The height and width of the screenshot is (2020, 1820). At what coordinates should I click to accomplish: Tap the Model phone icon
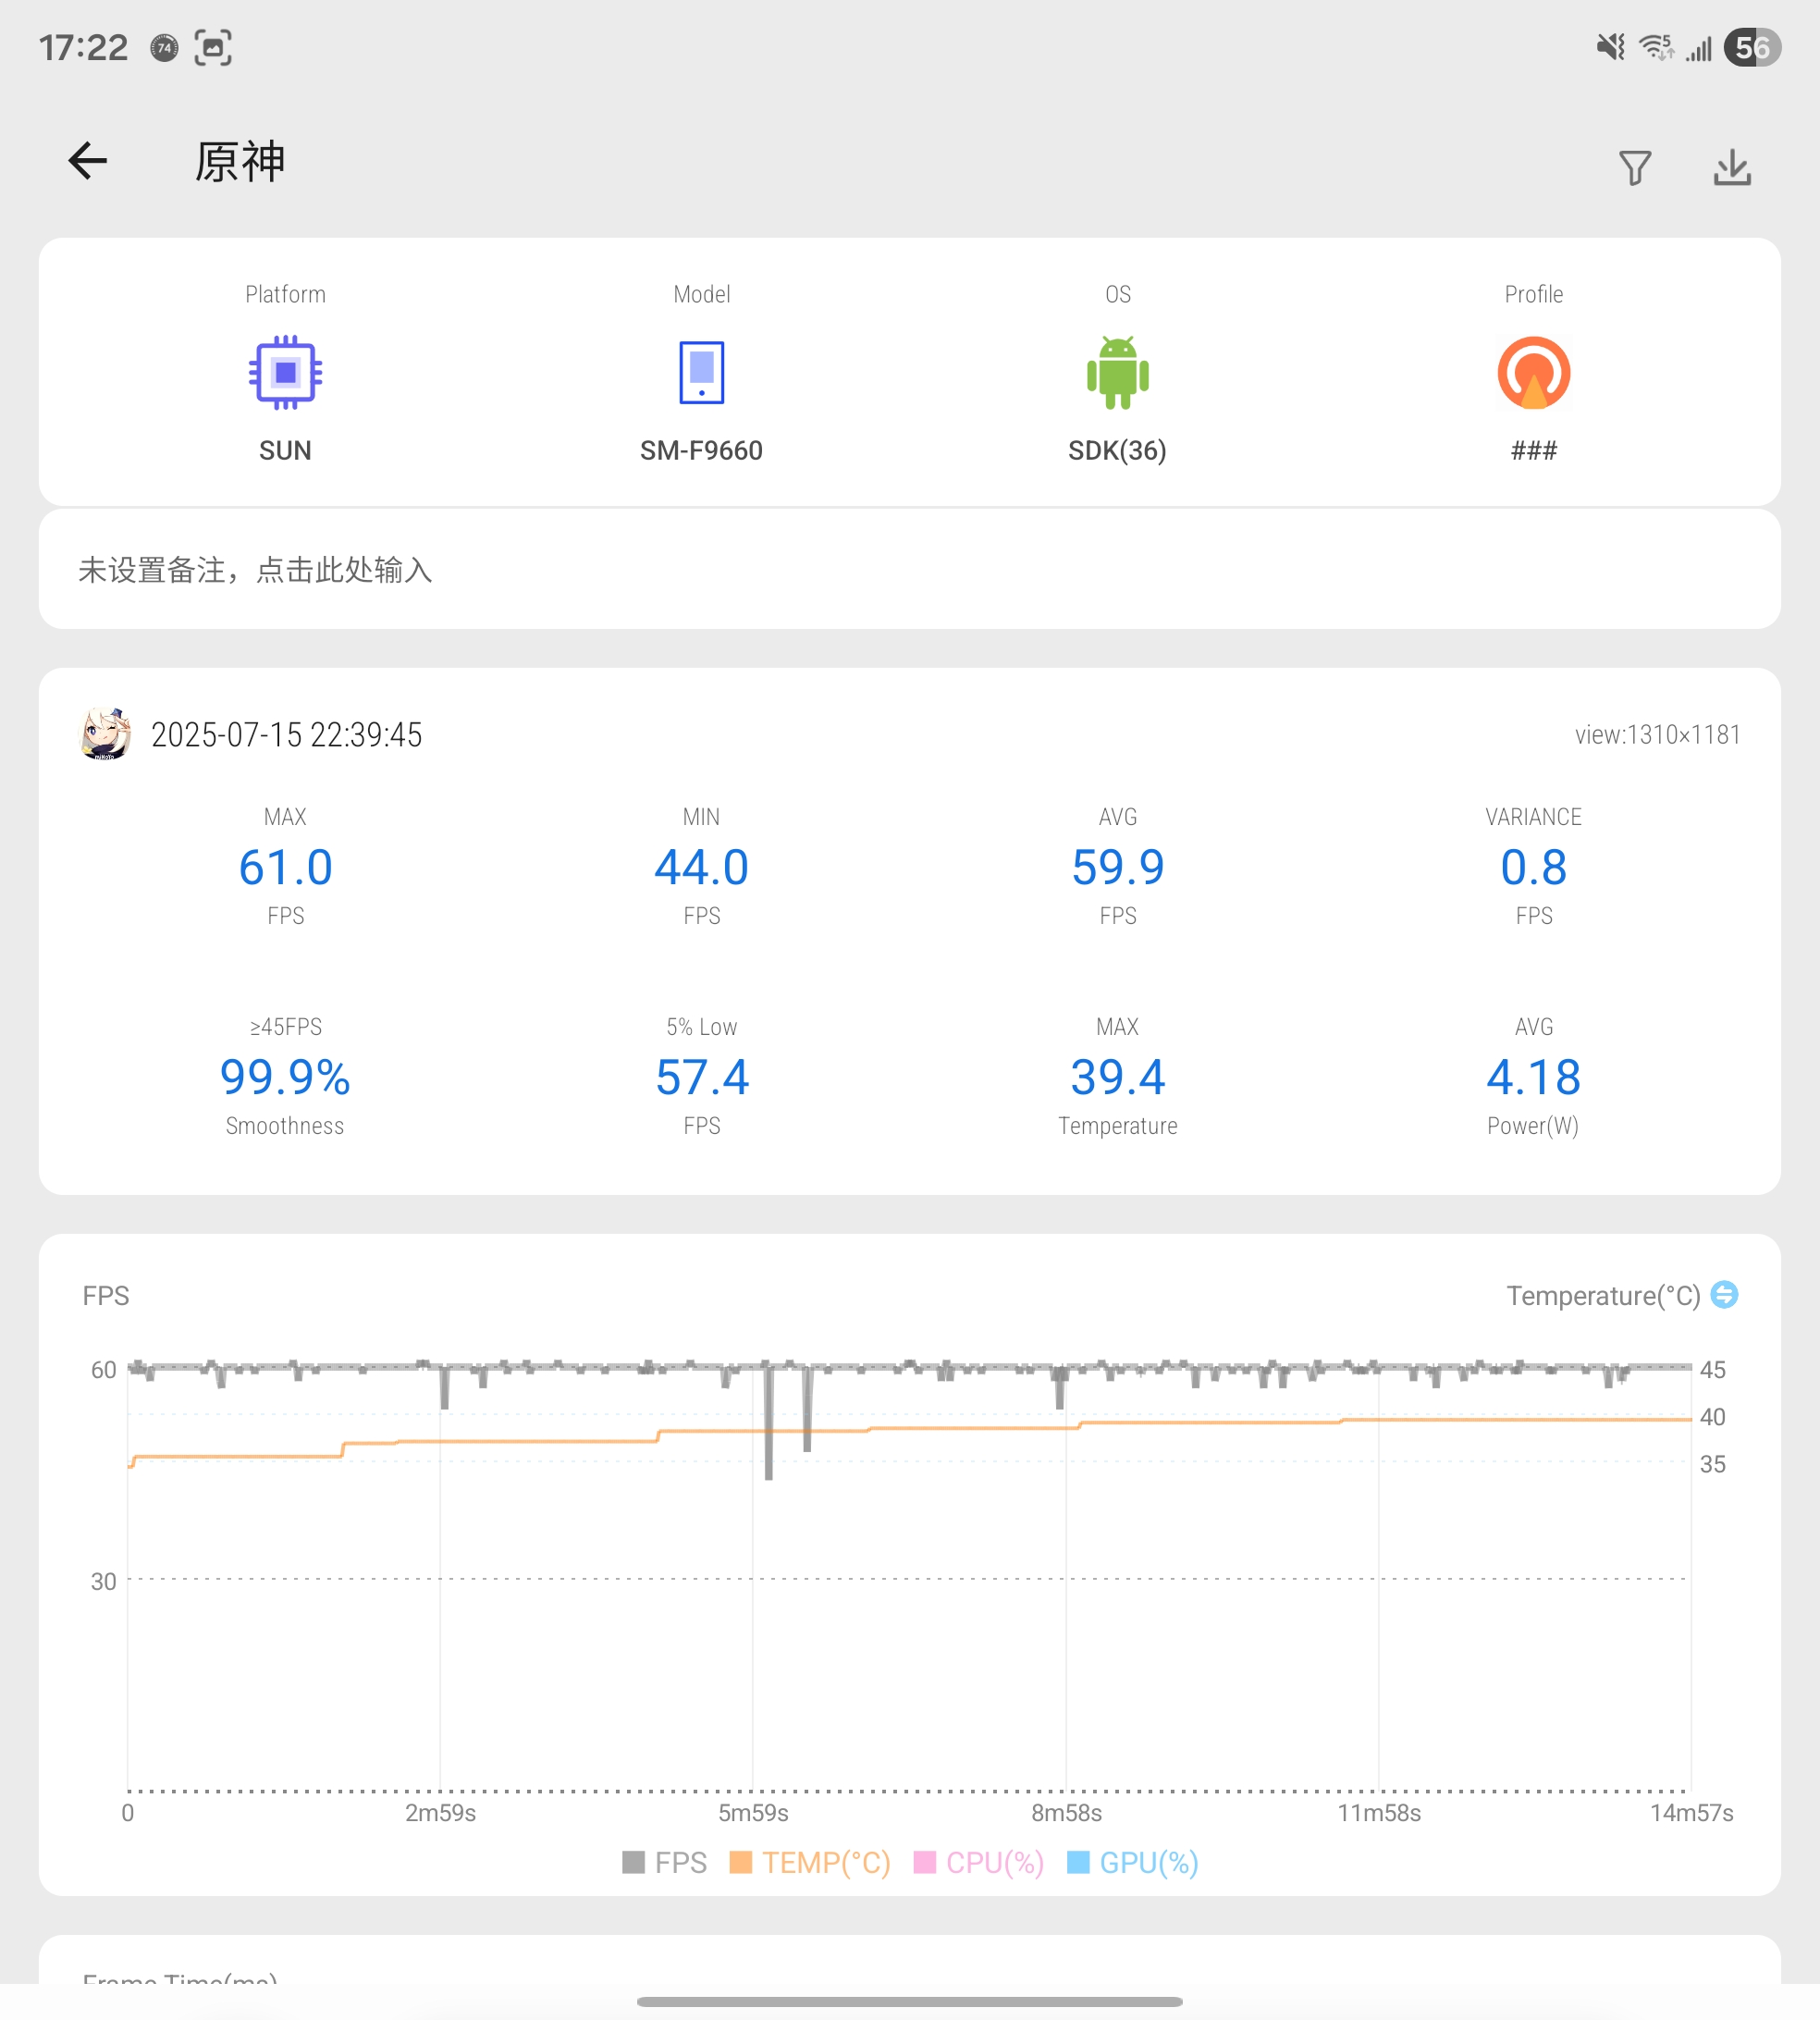(701, 373)
